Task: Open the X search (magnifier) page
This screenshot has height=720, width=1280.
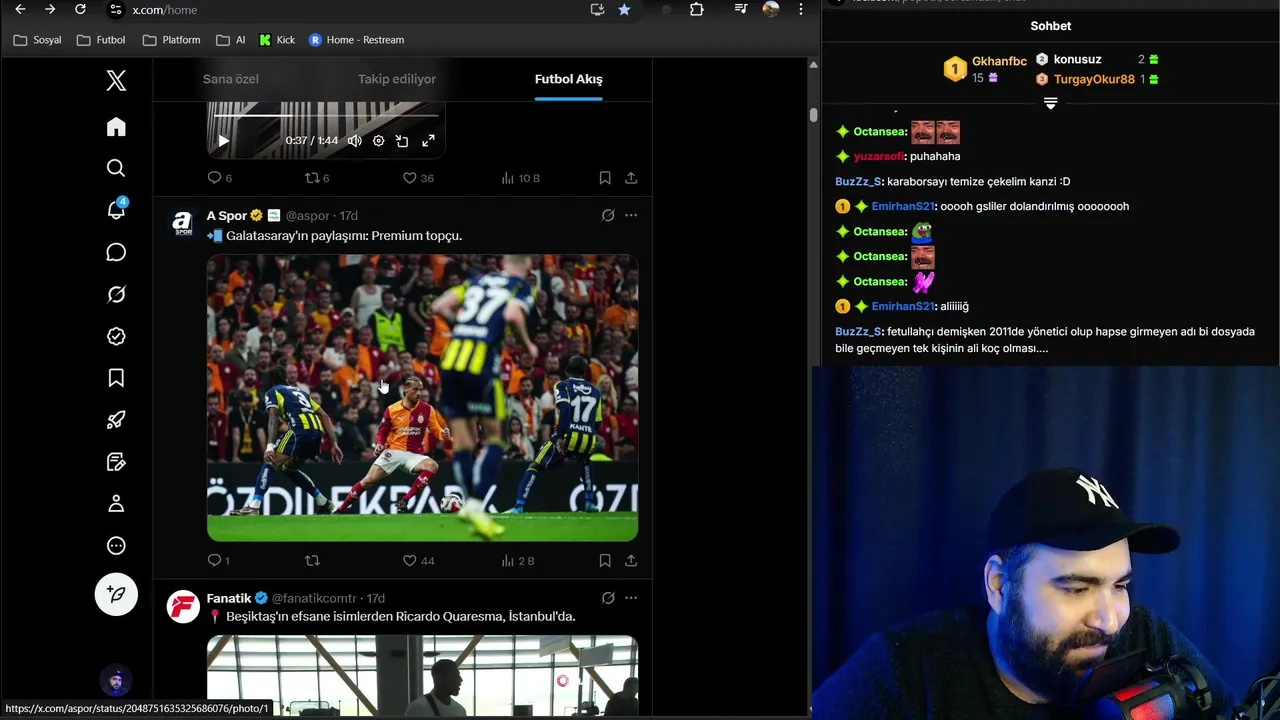Action: [116, 168]
